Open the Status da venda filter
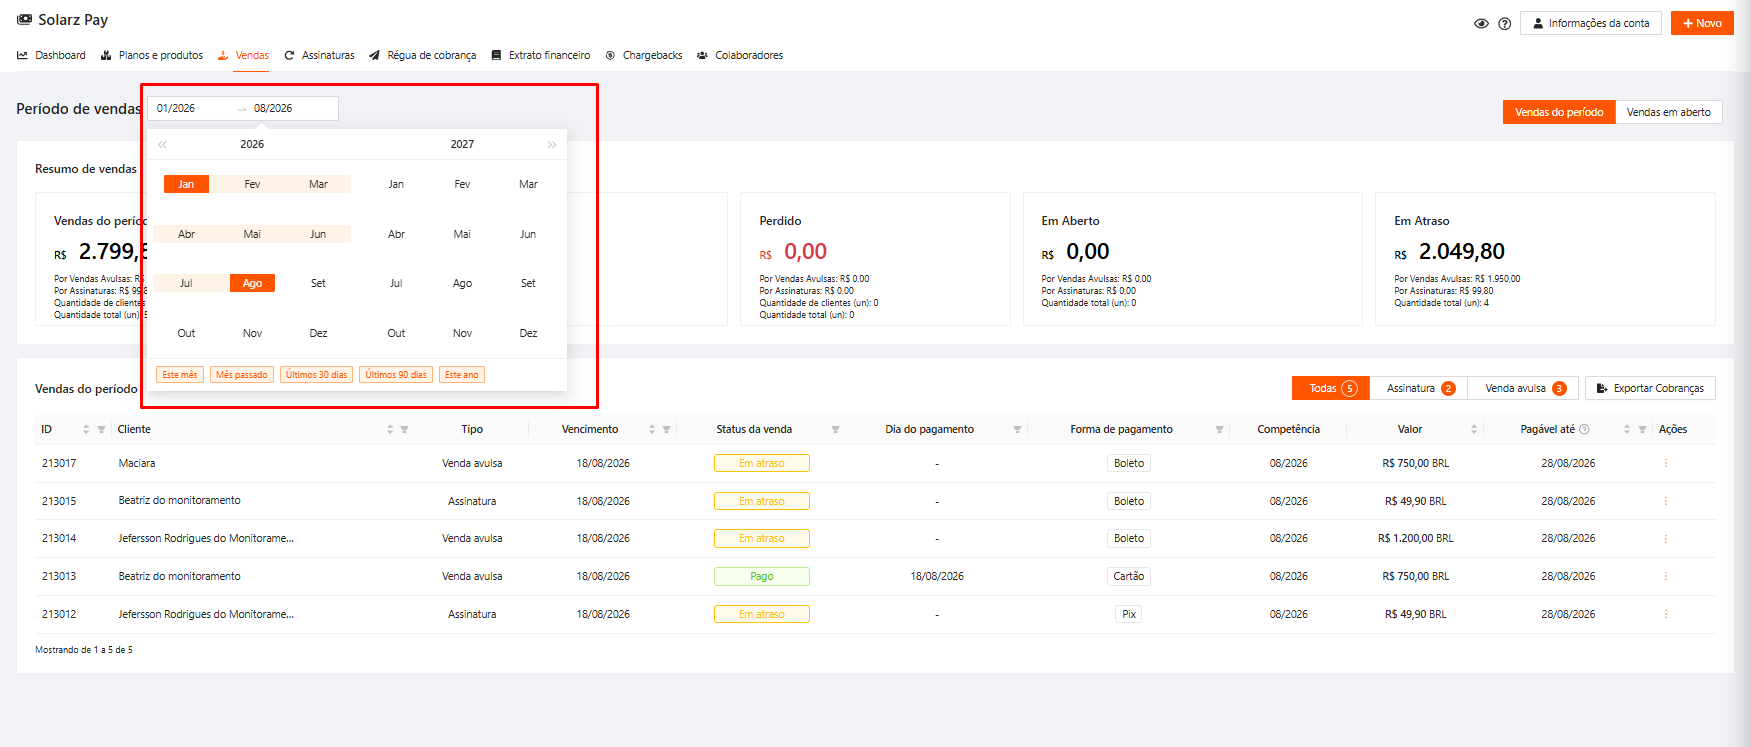The height and width of the screenshot is (747, 1751). (x=835, y=429)
